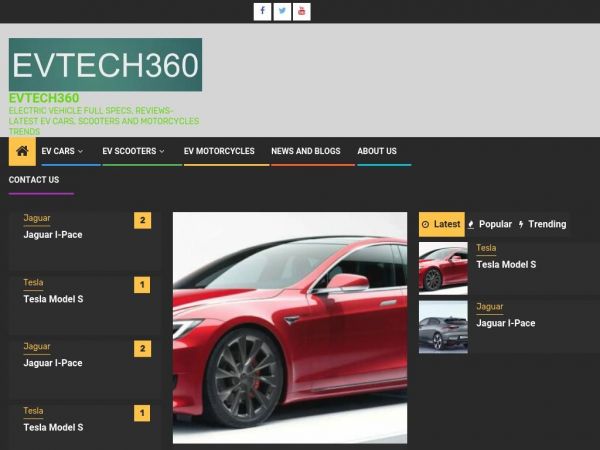The width and height of the screenshot is (600, 450).
Task: Click the first Jaguar category label in left list
Action: tap(37, 218)
